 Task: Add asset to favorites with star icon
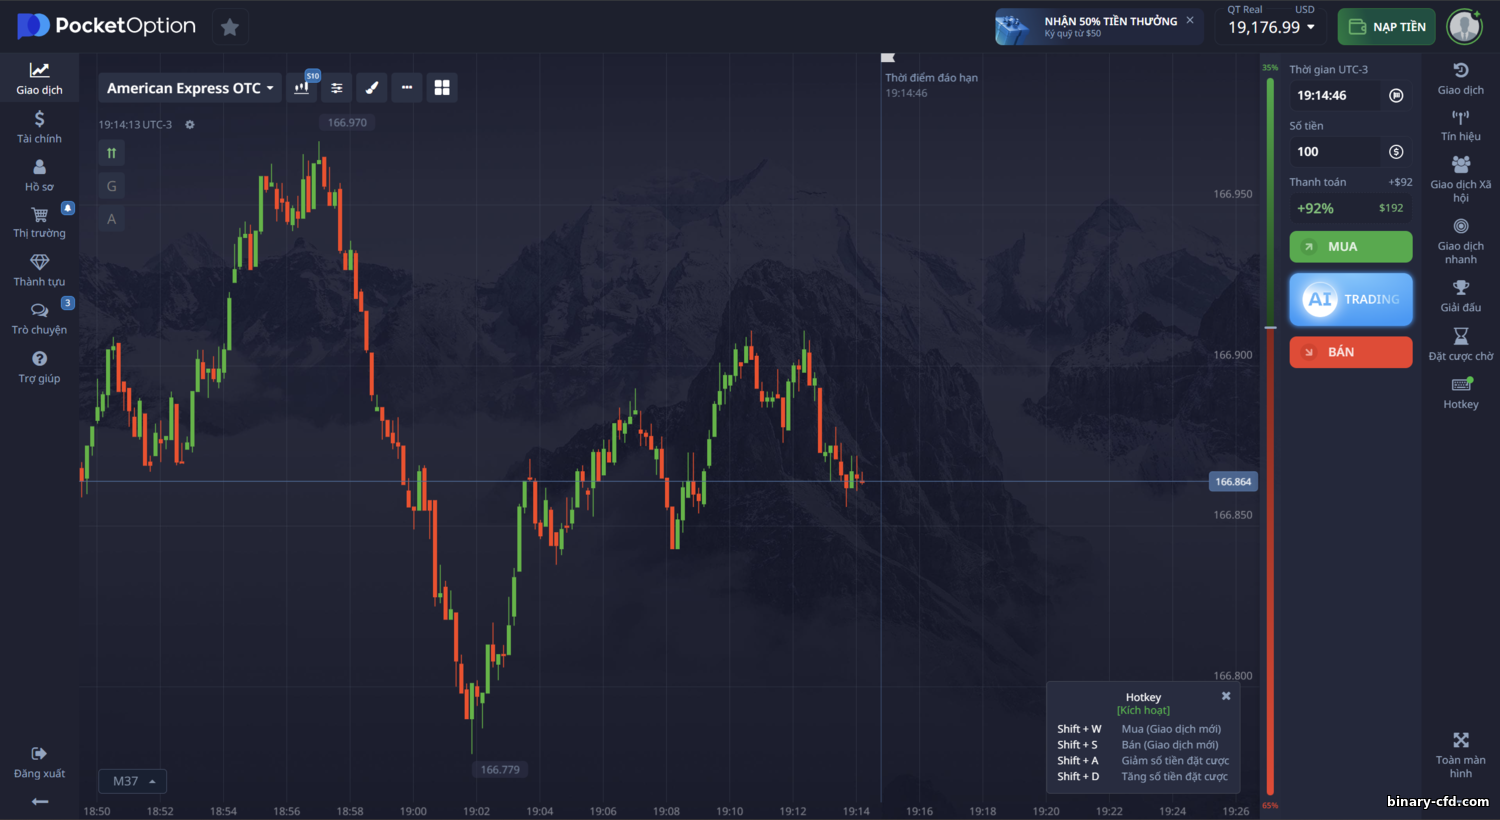pyautogui.click(x=230, y=27)
